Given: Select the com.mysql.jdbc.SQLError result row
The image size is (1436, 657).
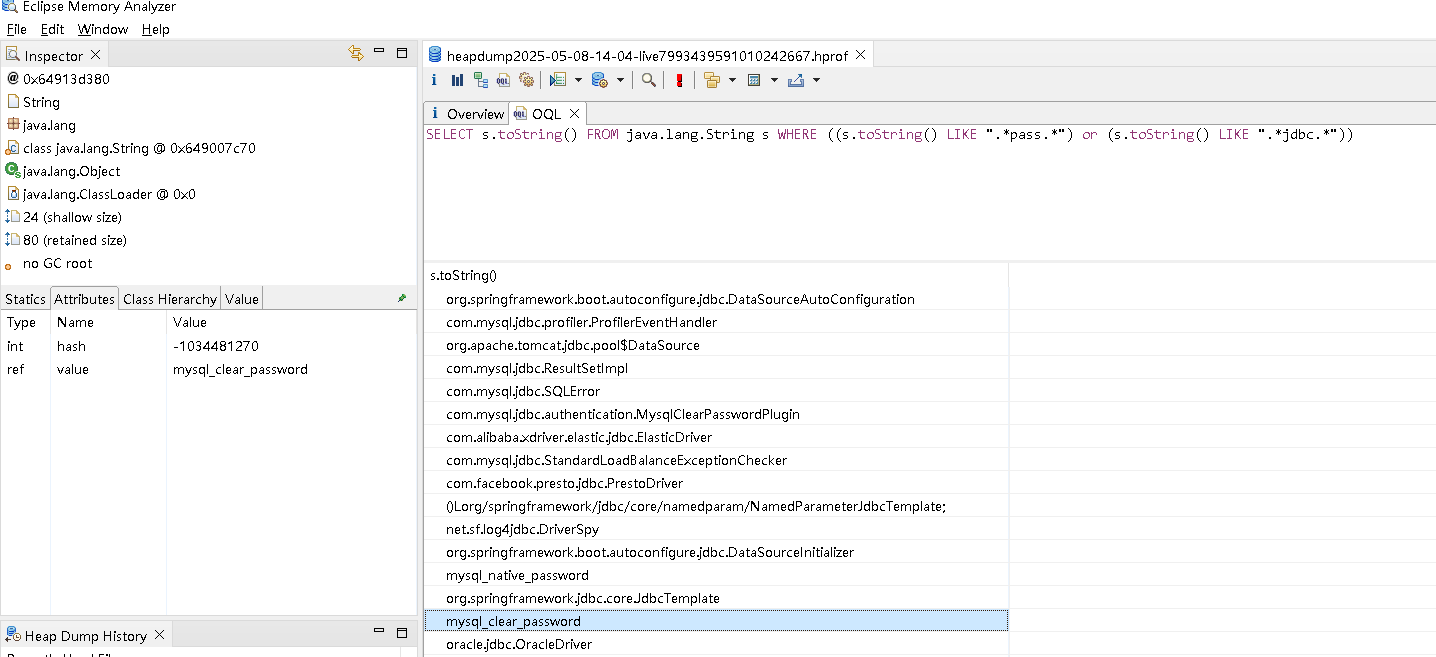Looking at the screenshot, I should [715, 391].
